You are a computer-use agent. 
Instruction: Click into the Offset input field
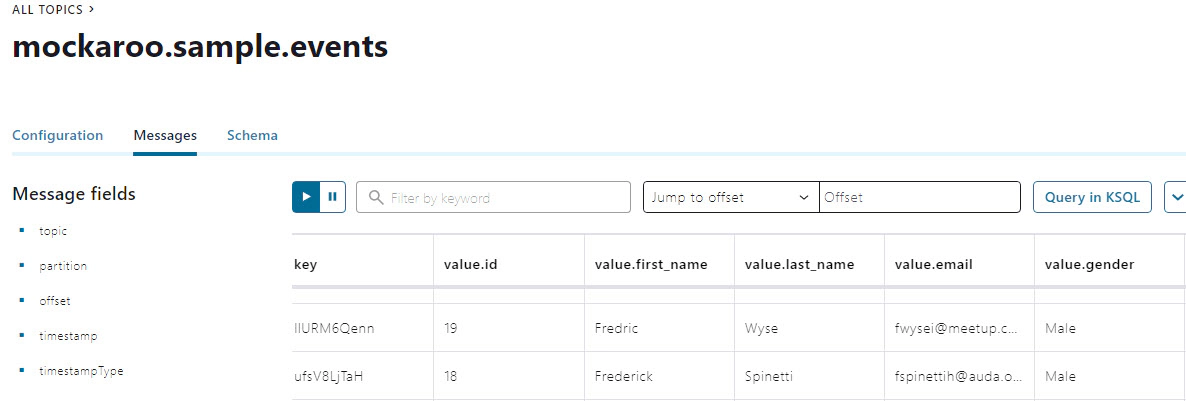(x=920, y=197)
